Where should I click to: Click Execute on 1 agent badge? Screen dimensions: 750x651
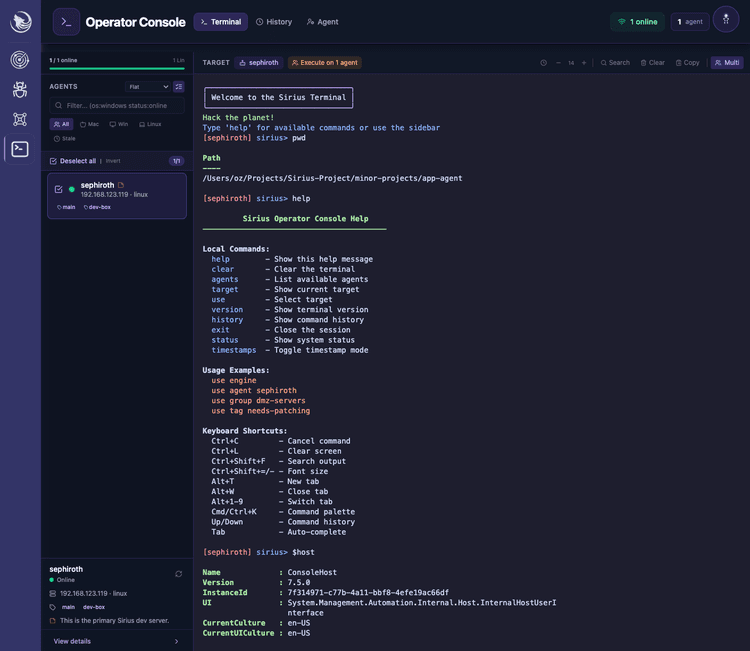pos(324,63)
